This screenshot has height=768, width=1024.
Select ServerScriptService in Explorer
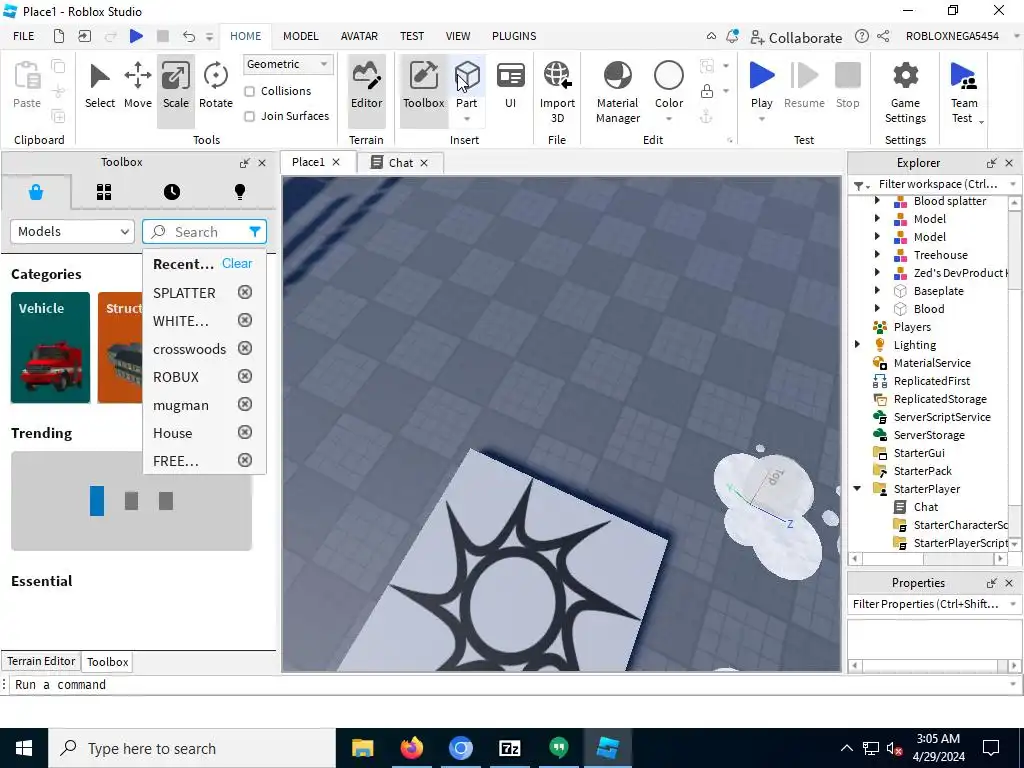click(942, 417)
